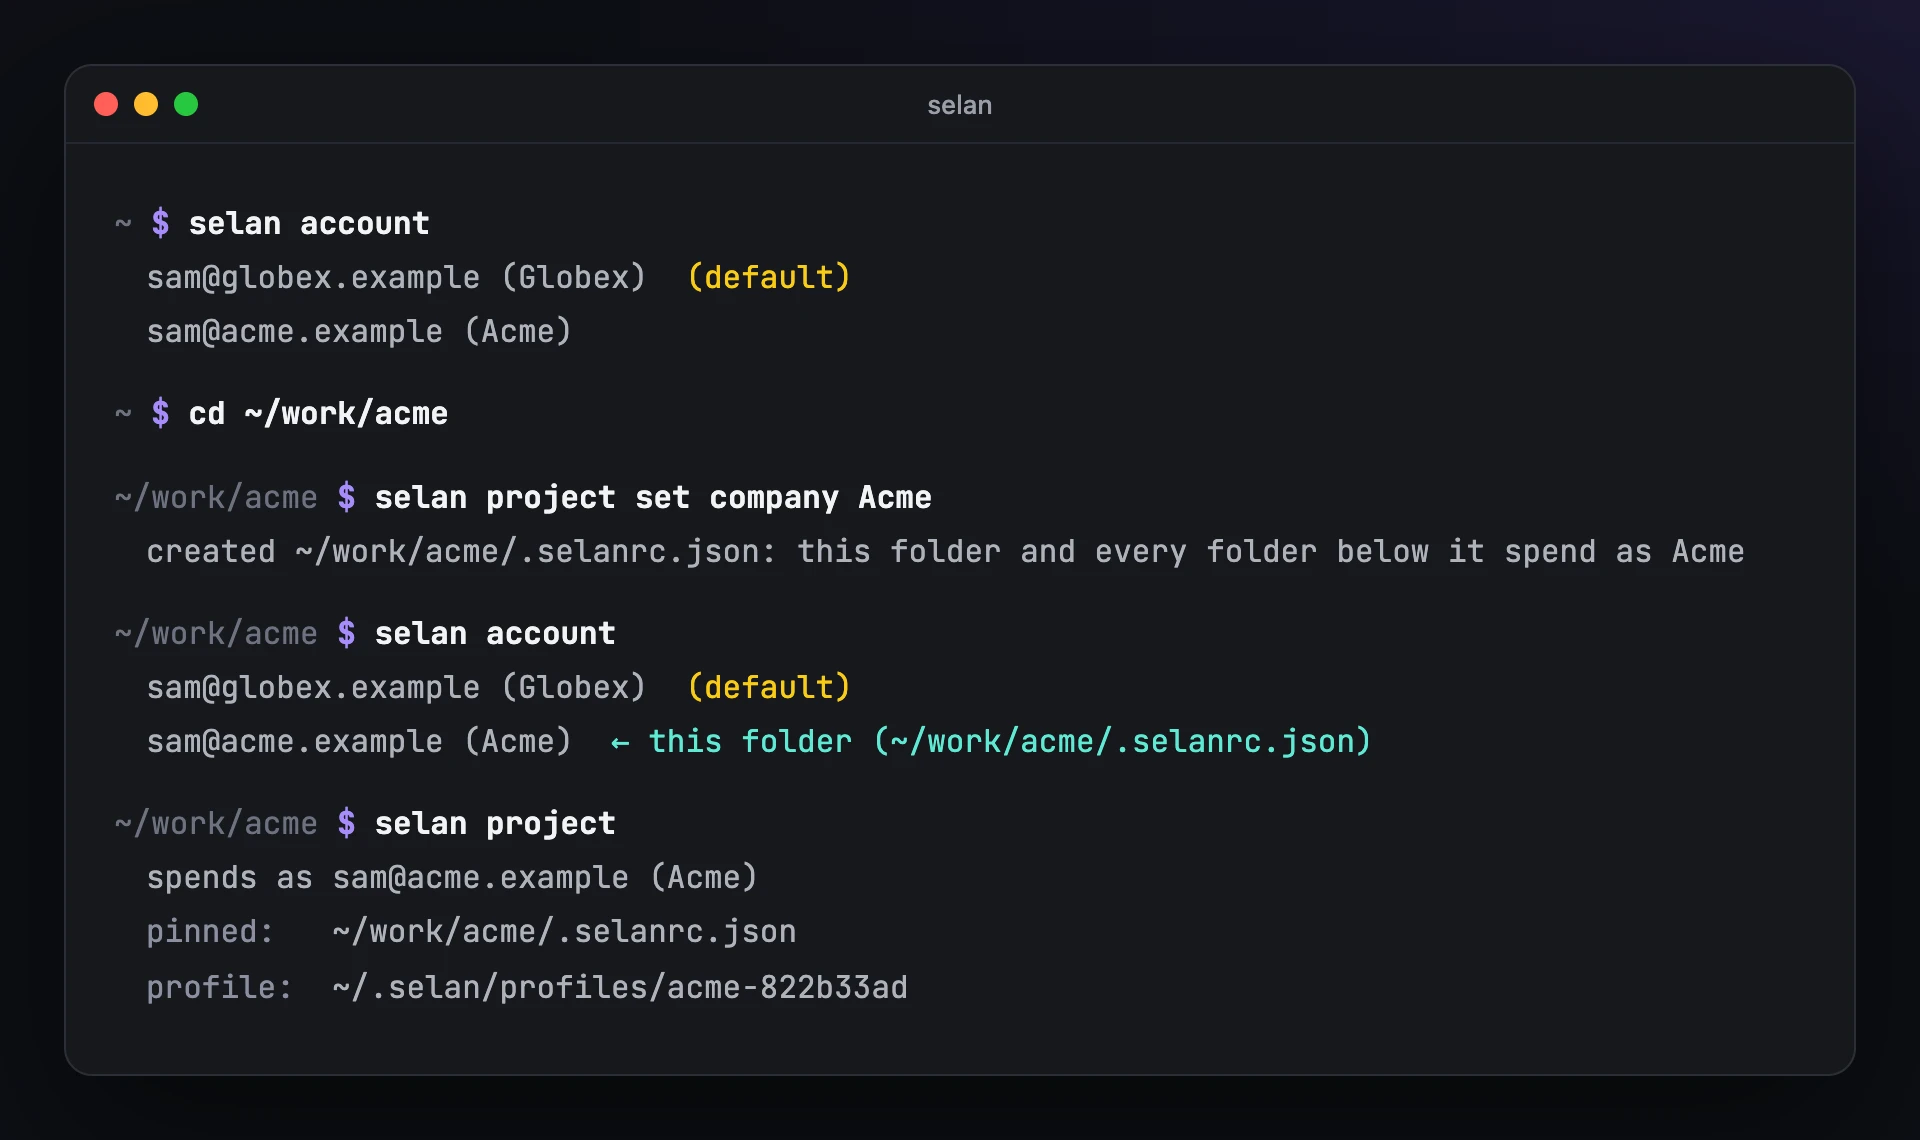The image size is (1920, 1140).
Task: Maximize the terminal via the green button
Action: (x=186, y=104)
